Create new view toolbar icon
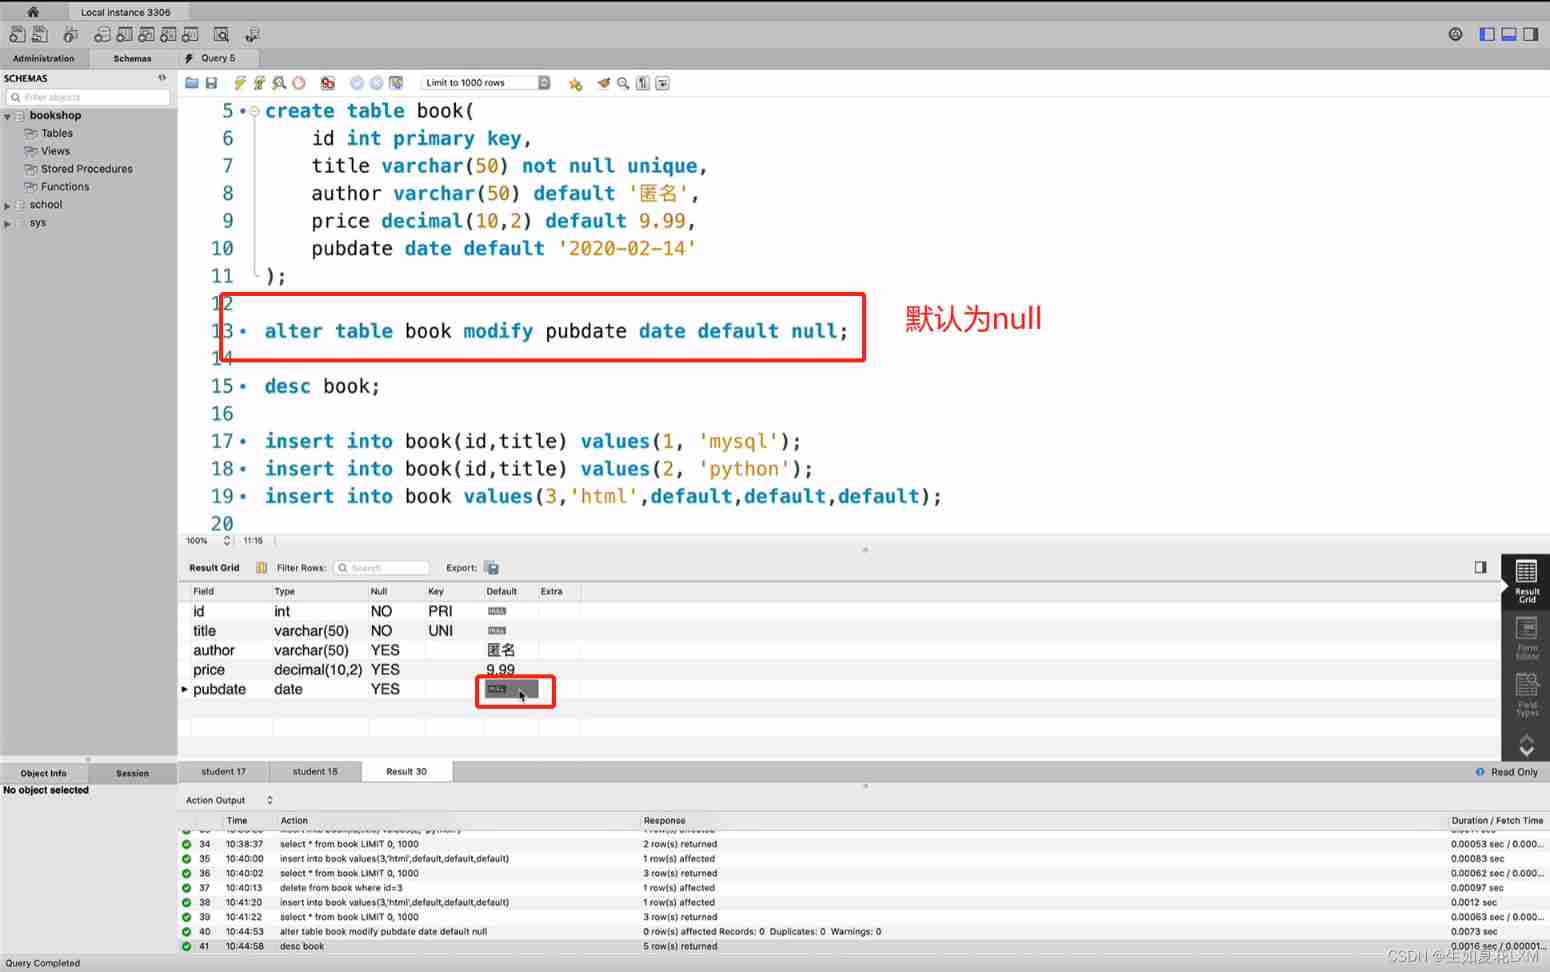 click(x=146, y=35)
